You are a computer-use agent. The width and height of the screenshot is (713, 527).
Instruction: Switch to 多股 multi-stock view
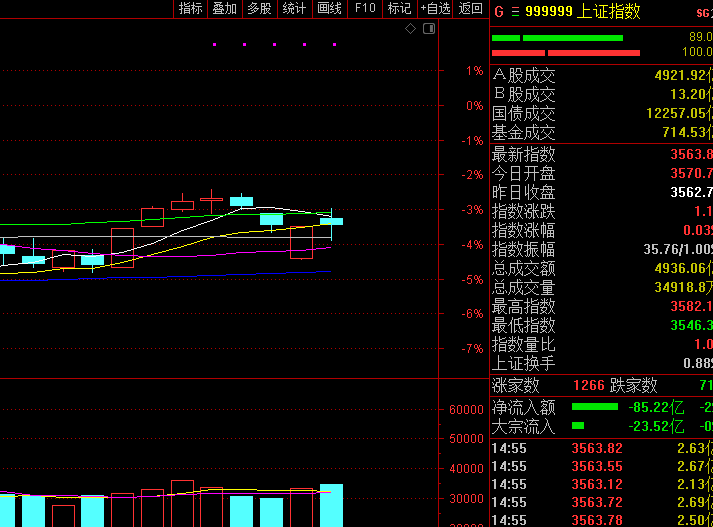click(x=260, y=9)
